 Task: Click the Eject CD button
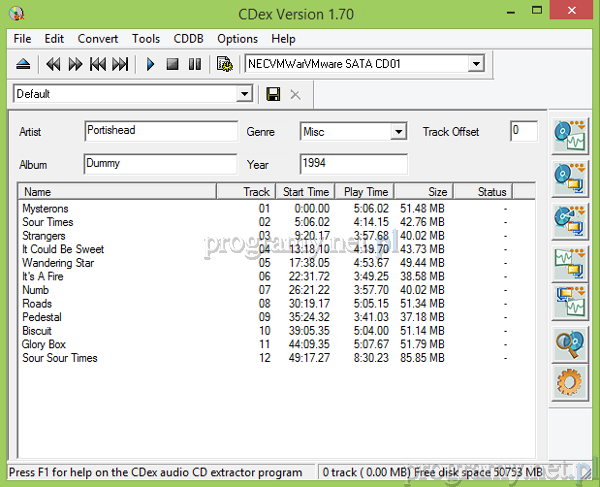coord(24,64)
